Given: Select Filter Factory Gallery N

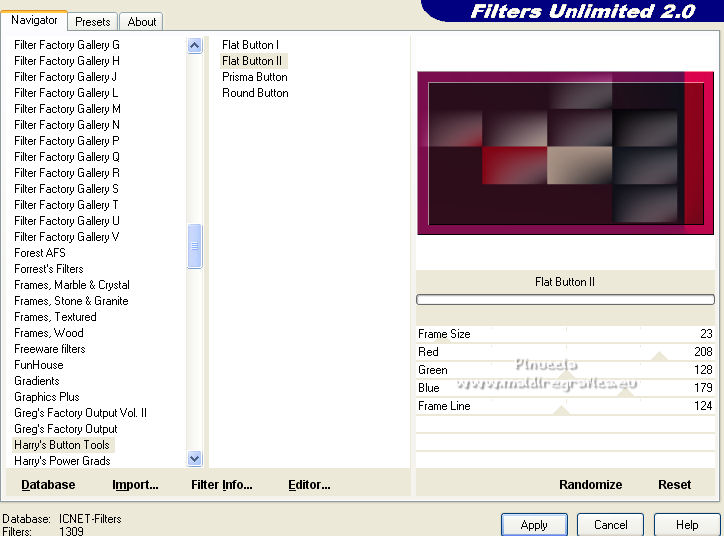Looking at the screenshot, I should point(67,125).
